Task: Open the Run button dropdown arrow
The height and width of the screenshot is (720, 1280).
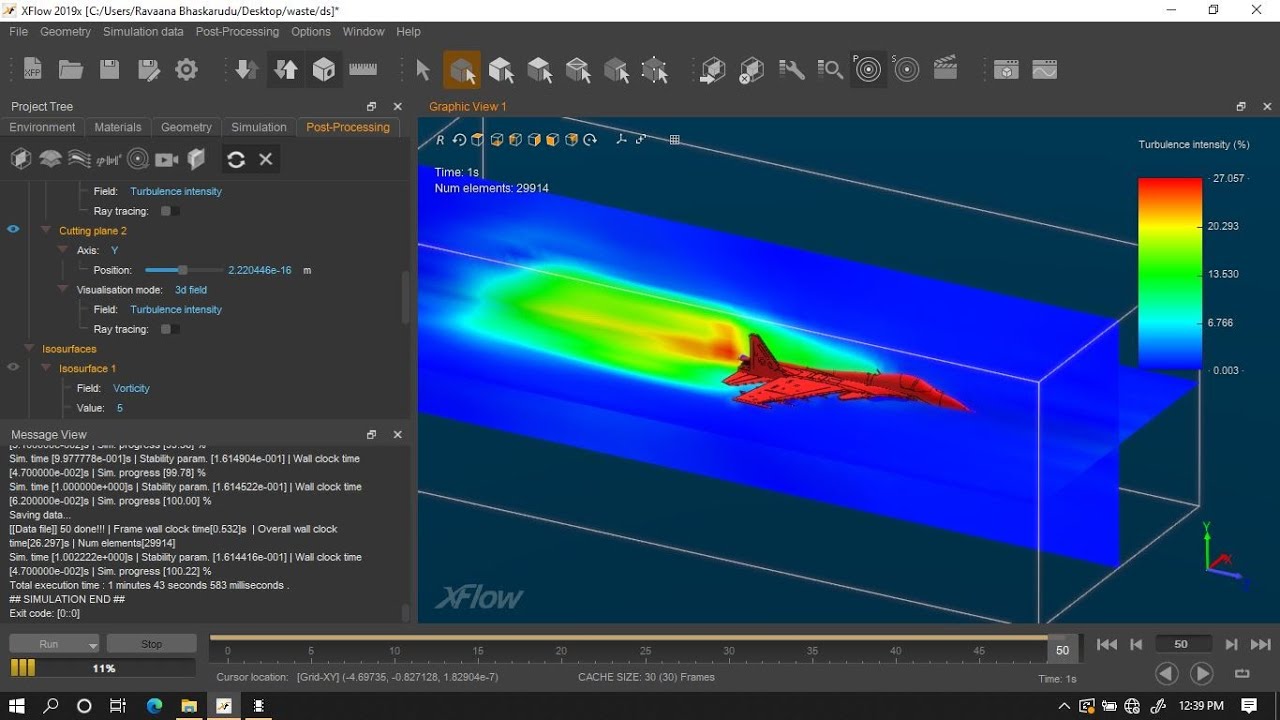Action: [93, 645]
